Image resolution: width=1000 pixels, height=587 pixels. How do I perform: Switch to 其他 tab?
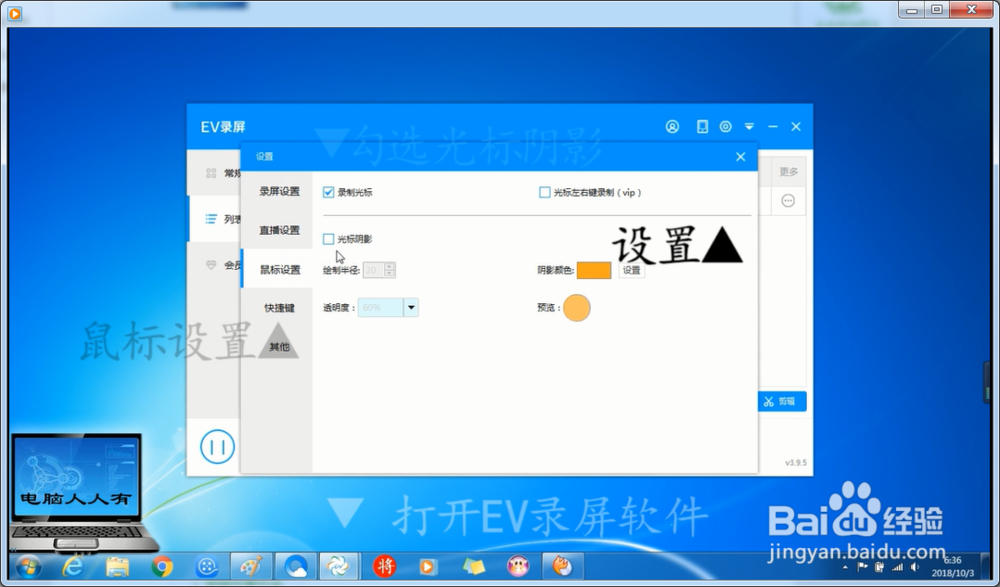click(x=277, y=346)
